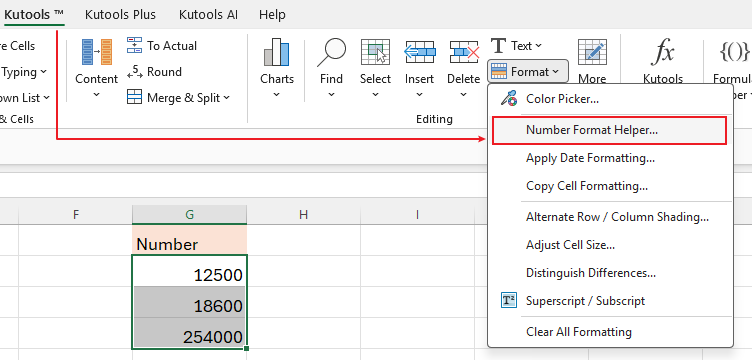Viewport: 752px width, 360px height.
Task: Expand the Merge & Split dropdown arrow
Action: 226,98
